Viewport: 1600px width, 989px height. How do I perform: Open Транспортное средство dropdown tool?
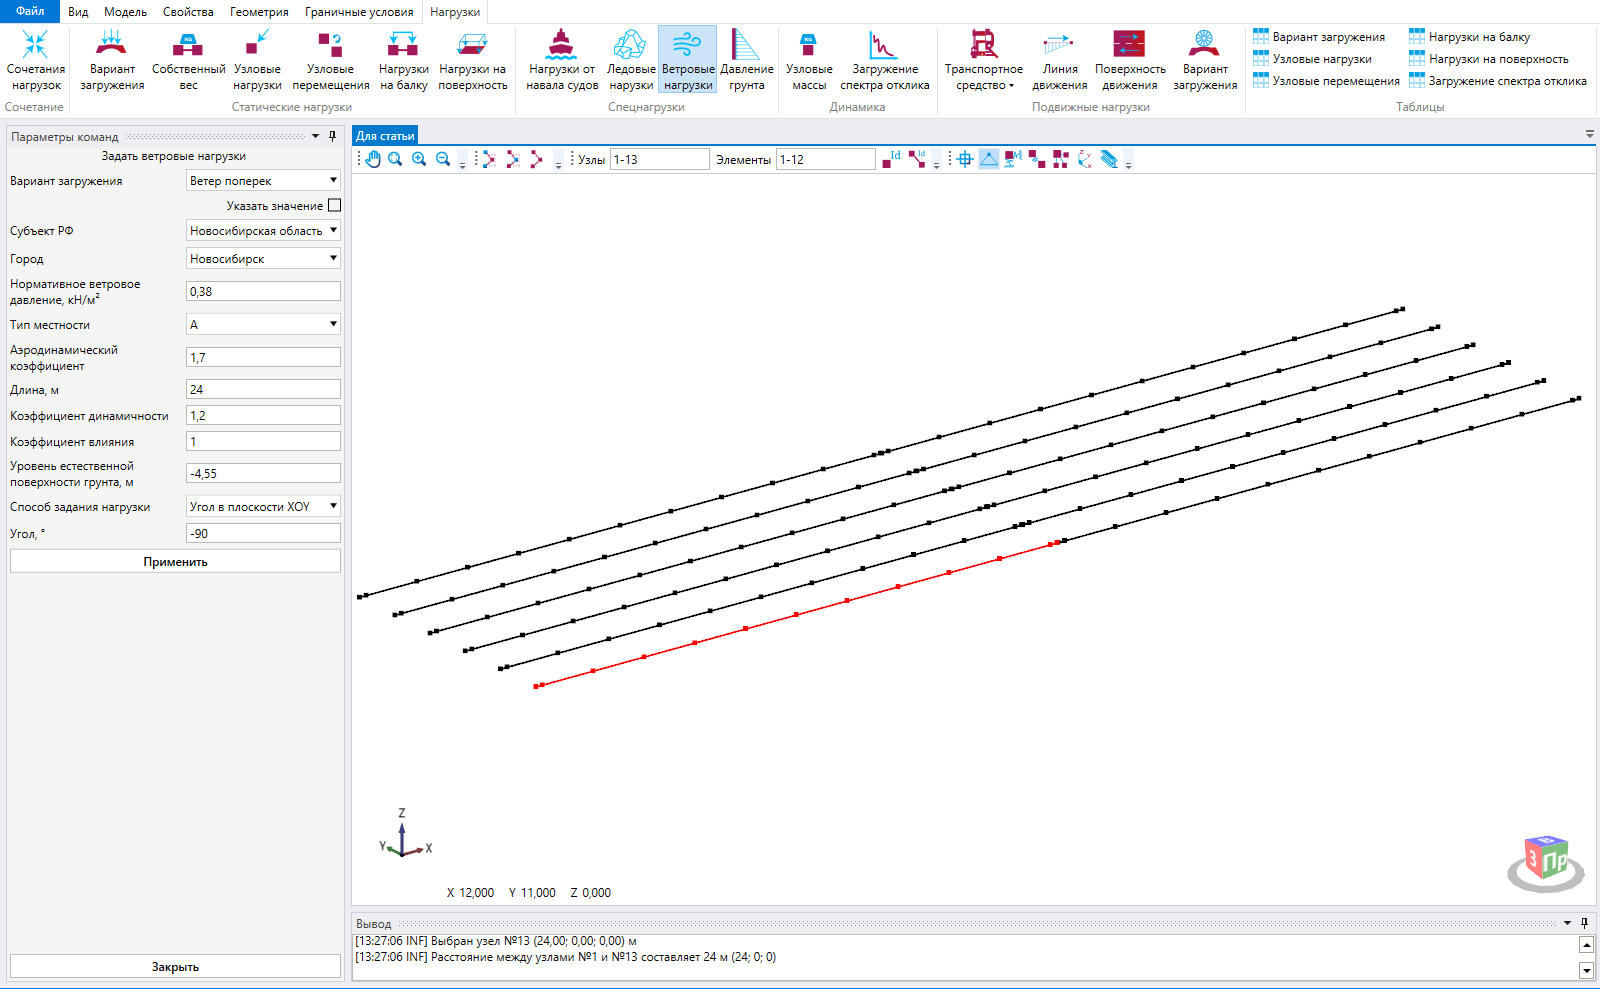click(x=984, y=60)
